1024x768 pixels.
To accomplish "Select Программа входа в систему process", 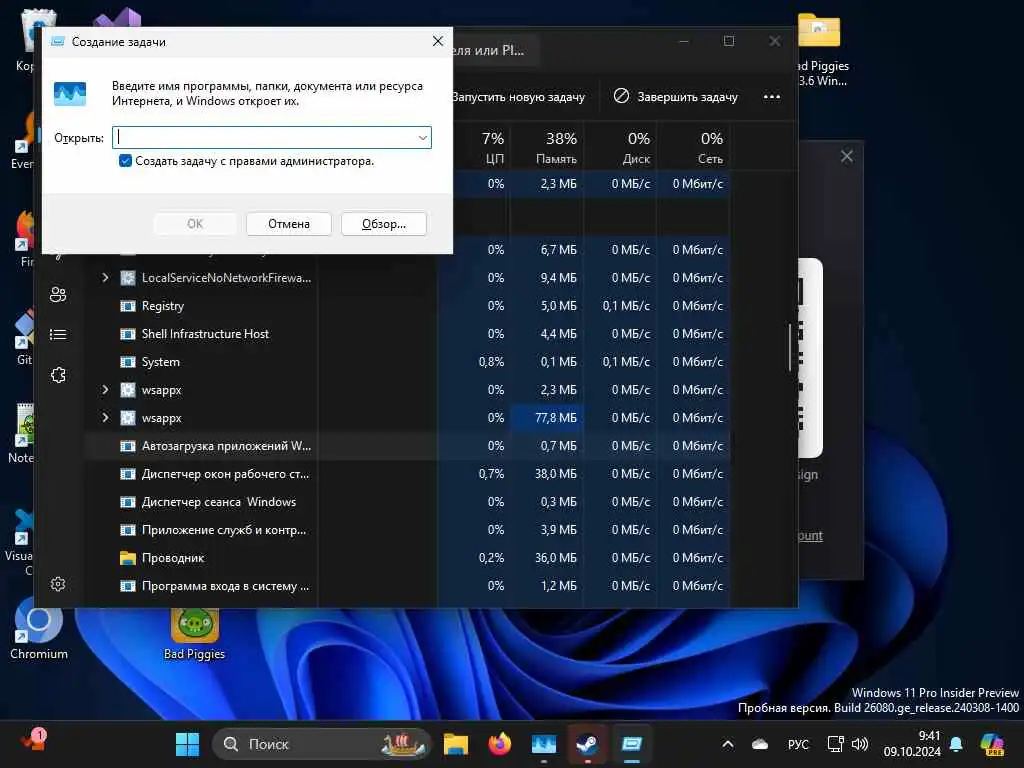I will click(408, 586).
